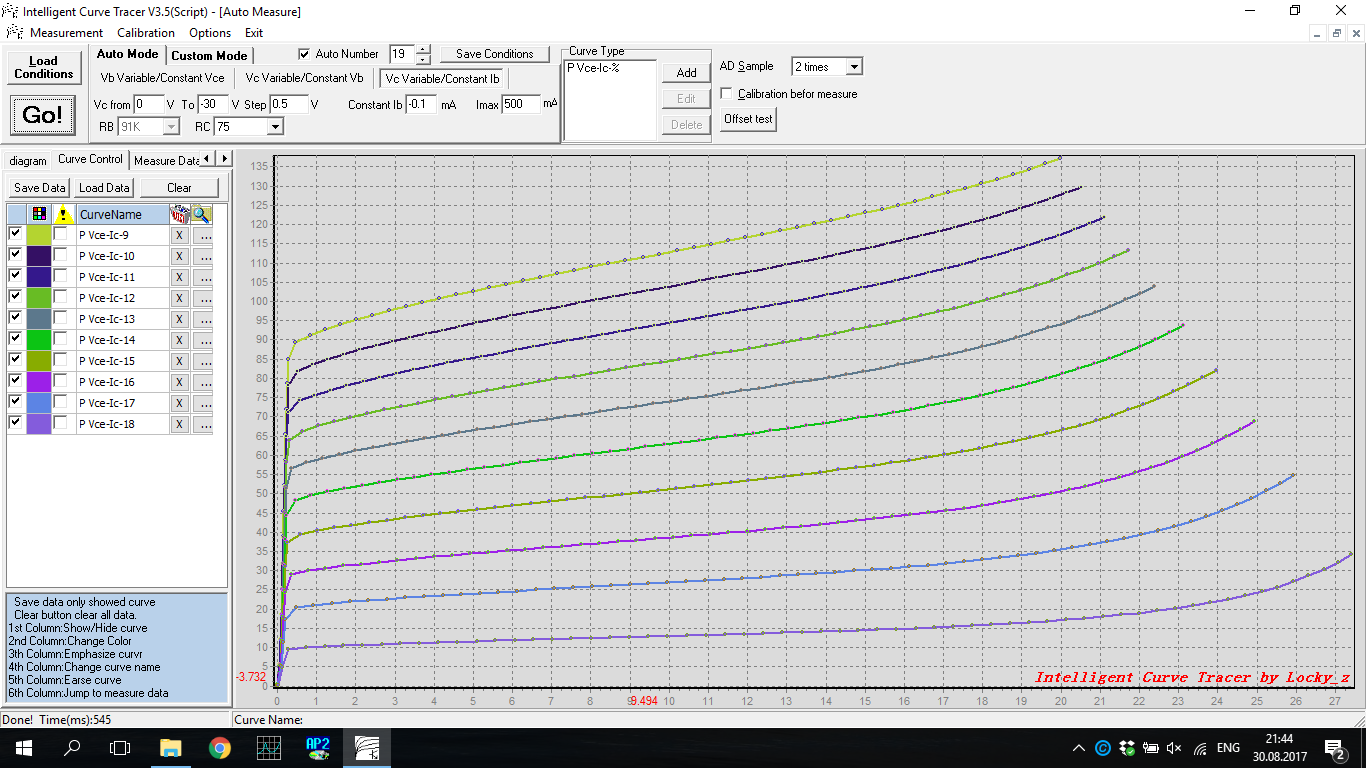Image resolution: width=1366 pixels, height=768 pixels.
Task: Click the Imax input field
Action: click(x=520, y=104)
